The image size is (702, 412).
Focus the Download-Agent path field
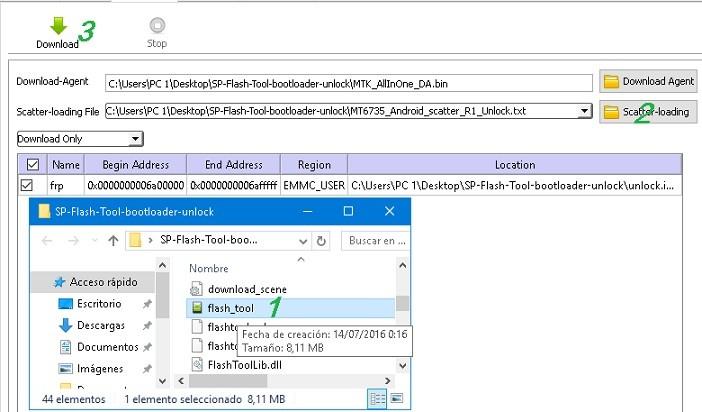349,83
